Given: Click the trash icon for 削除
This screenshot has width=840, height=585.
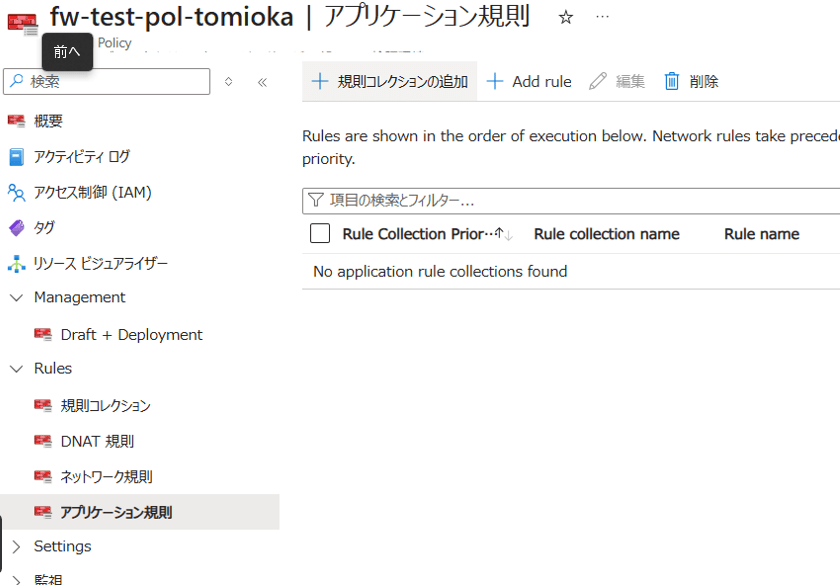Looking at the screenshot, I should (671, 81).
